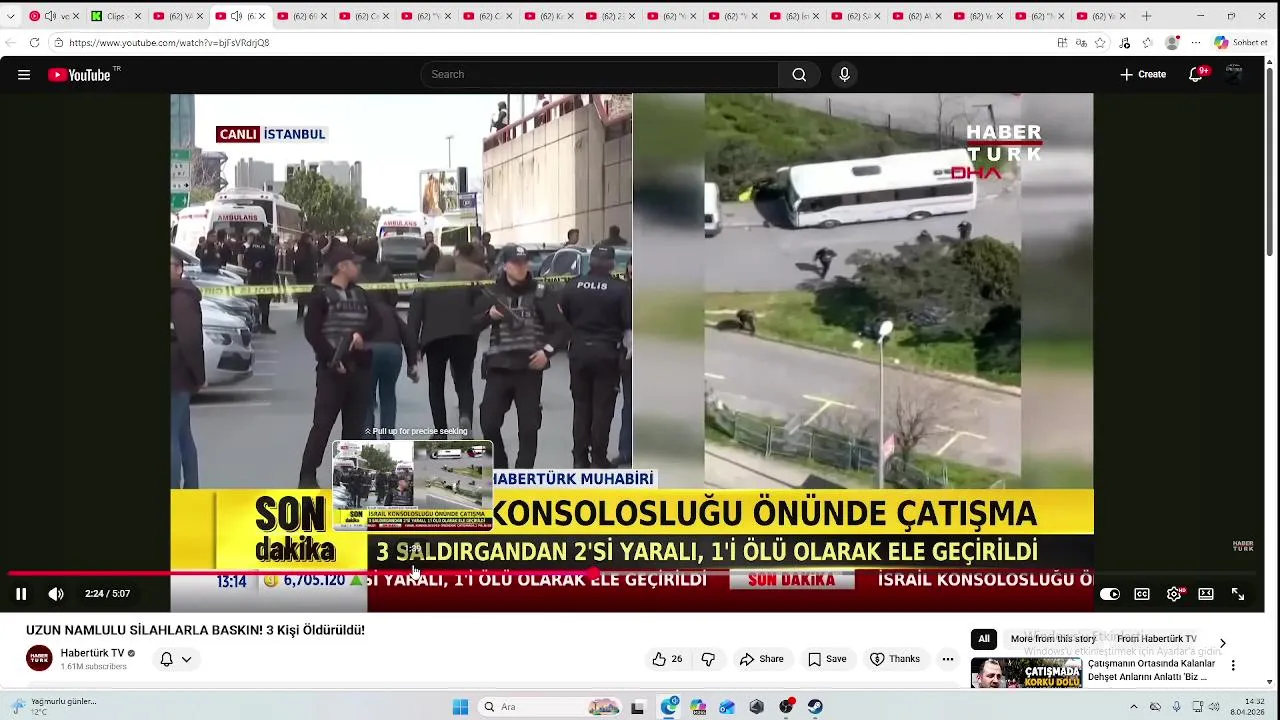
Task: Open the account avatar menu
Action: pos(1235,75)
